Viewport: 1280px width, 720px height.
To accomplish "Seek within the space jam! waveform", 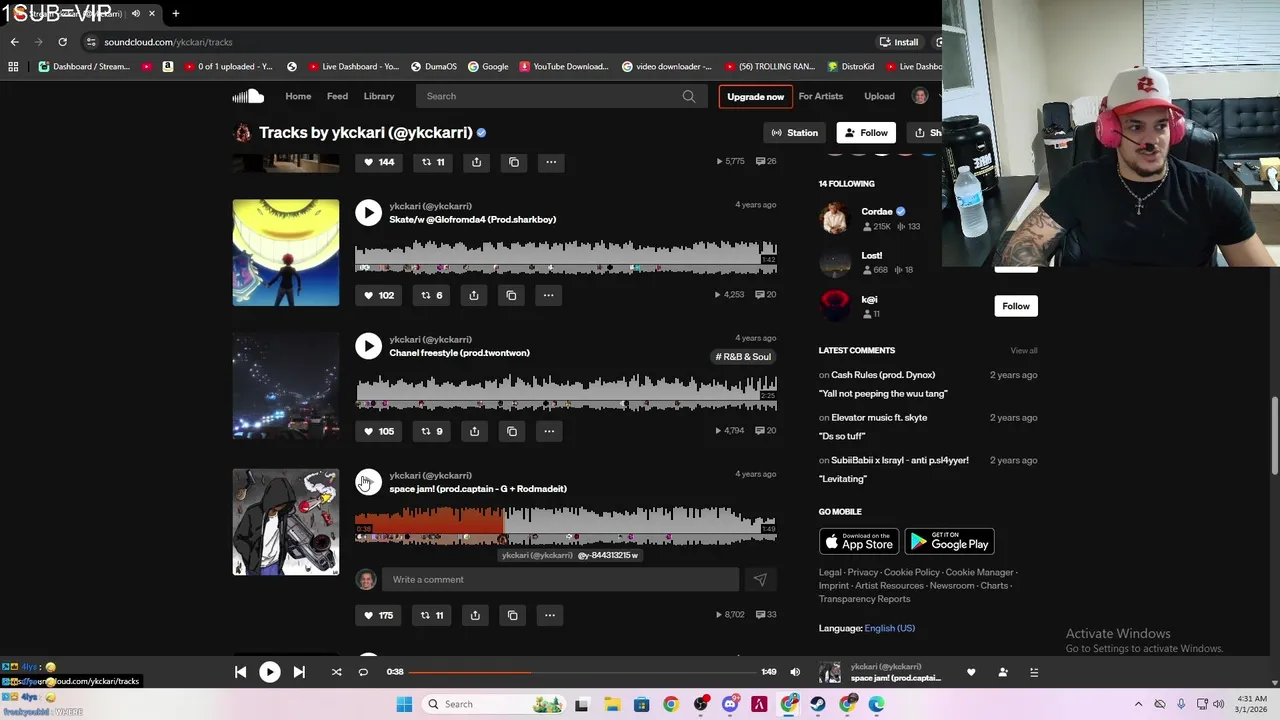I will coord(566,525).
